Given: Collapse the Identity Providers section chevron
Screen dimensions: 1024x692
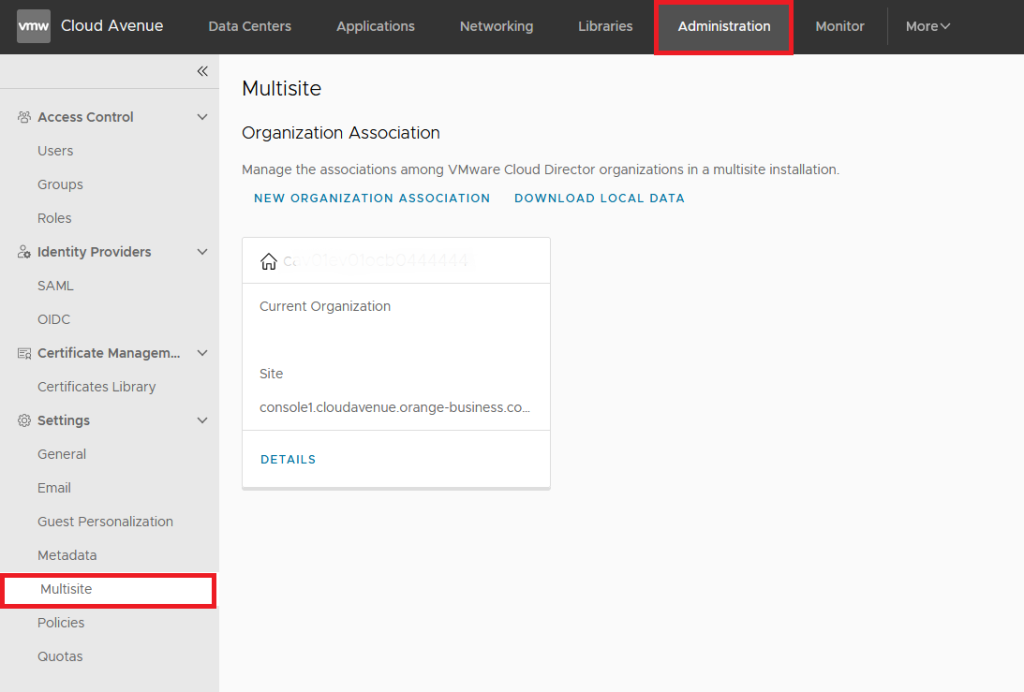Looking at the screenshot, I should coord(202,252).
